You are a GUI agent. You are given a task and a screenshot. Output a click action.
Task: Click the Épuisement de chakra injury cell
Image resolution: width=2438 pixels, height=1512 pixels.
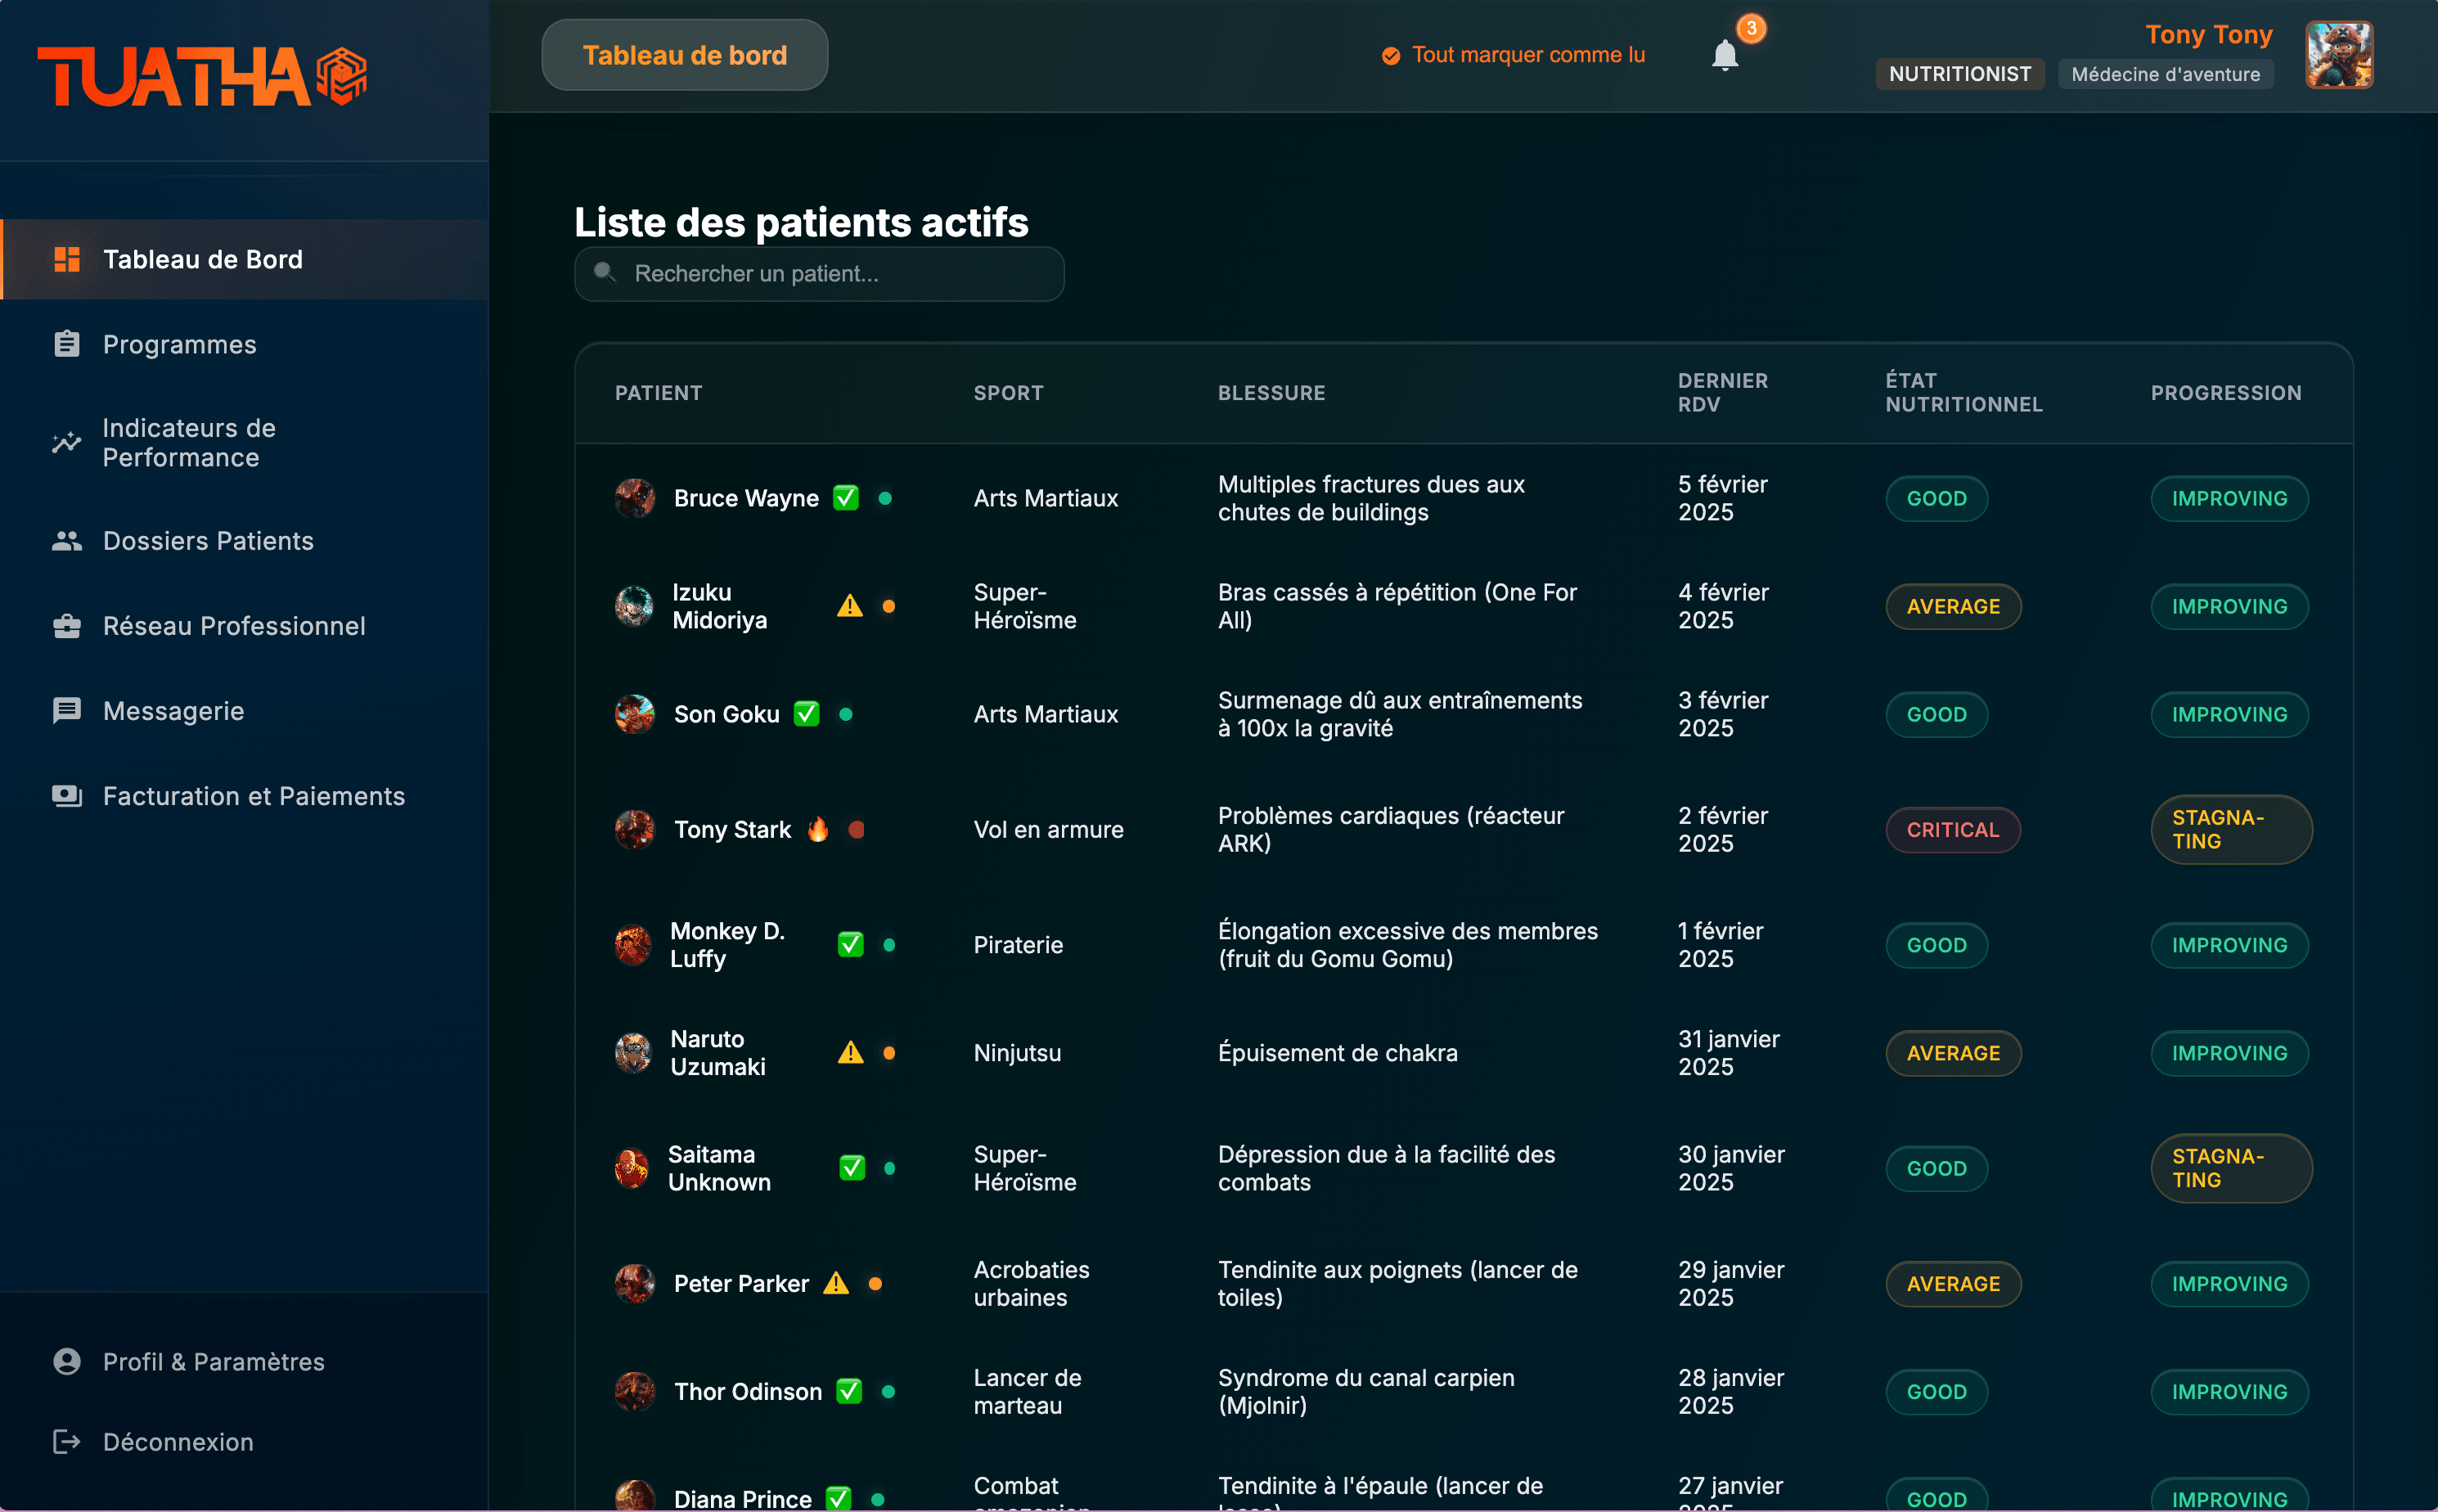click(x=1338, y=1052)
